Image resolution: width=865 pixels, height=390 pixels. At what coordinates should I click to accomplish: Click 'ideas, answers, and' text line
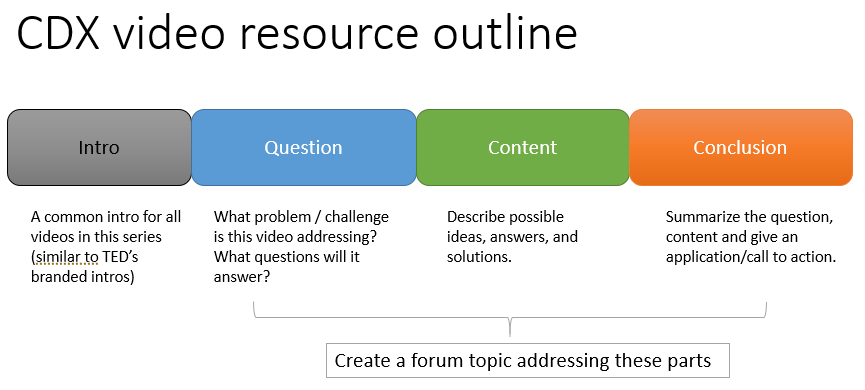(512, 237)
